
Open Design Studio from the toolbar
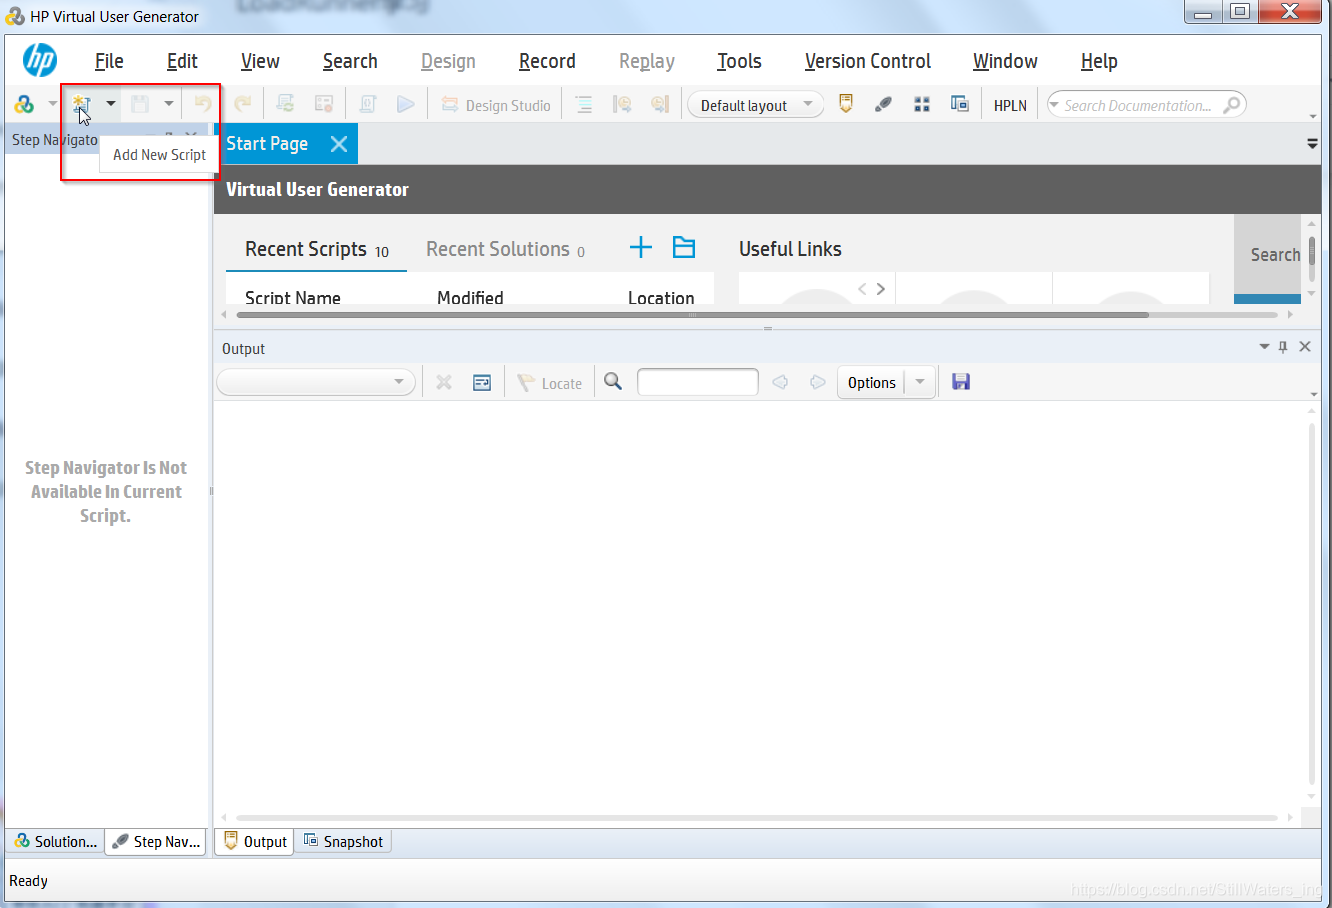point(496,105)
